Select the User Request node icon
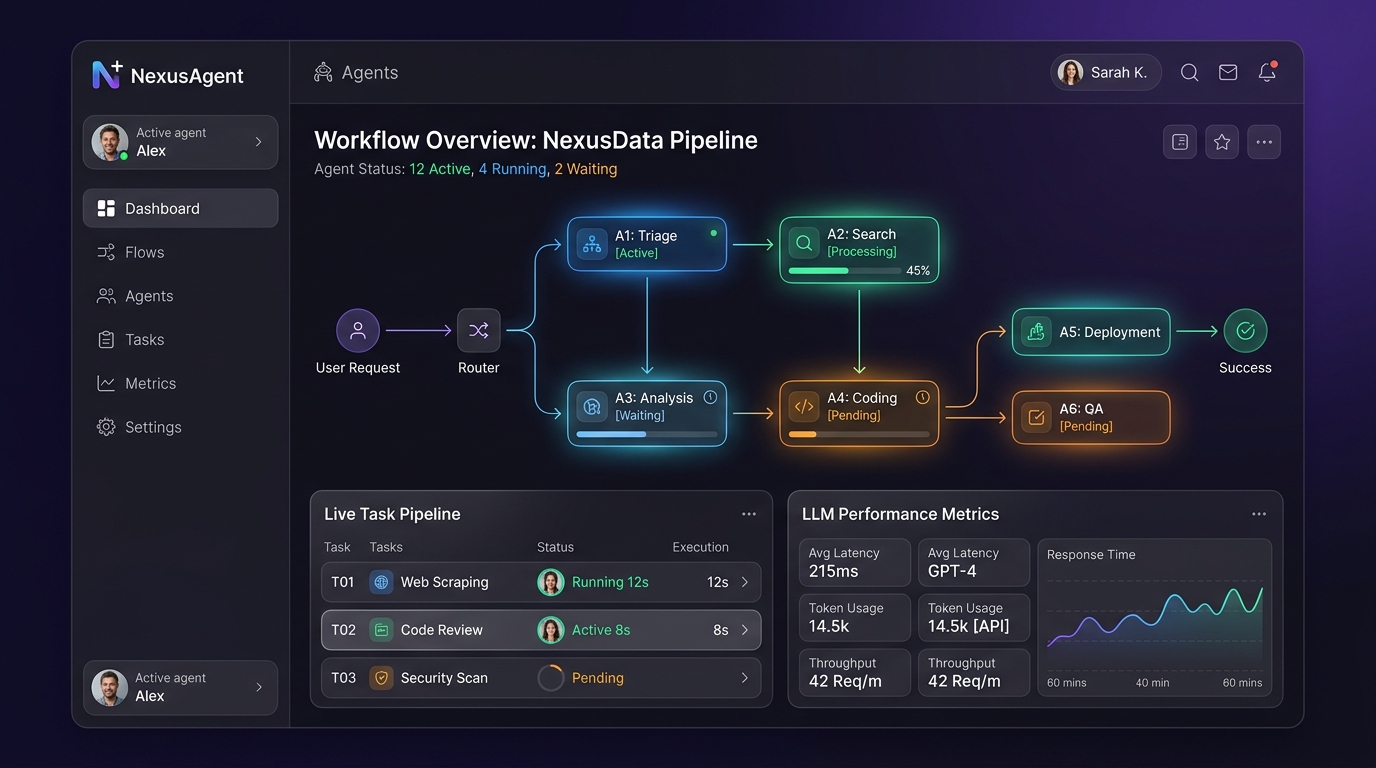 click(358, 330)
